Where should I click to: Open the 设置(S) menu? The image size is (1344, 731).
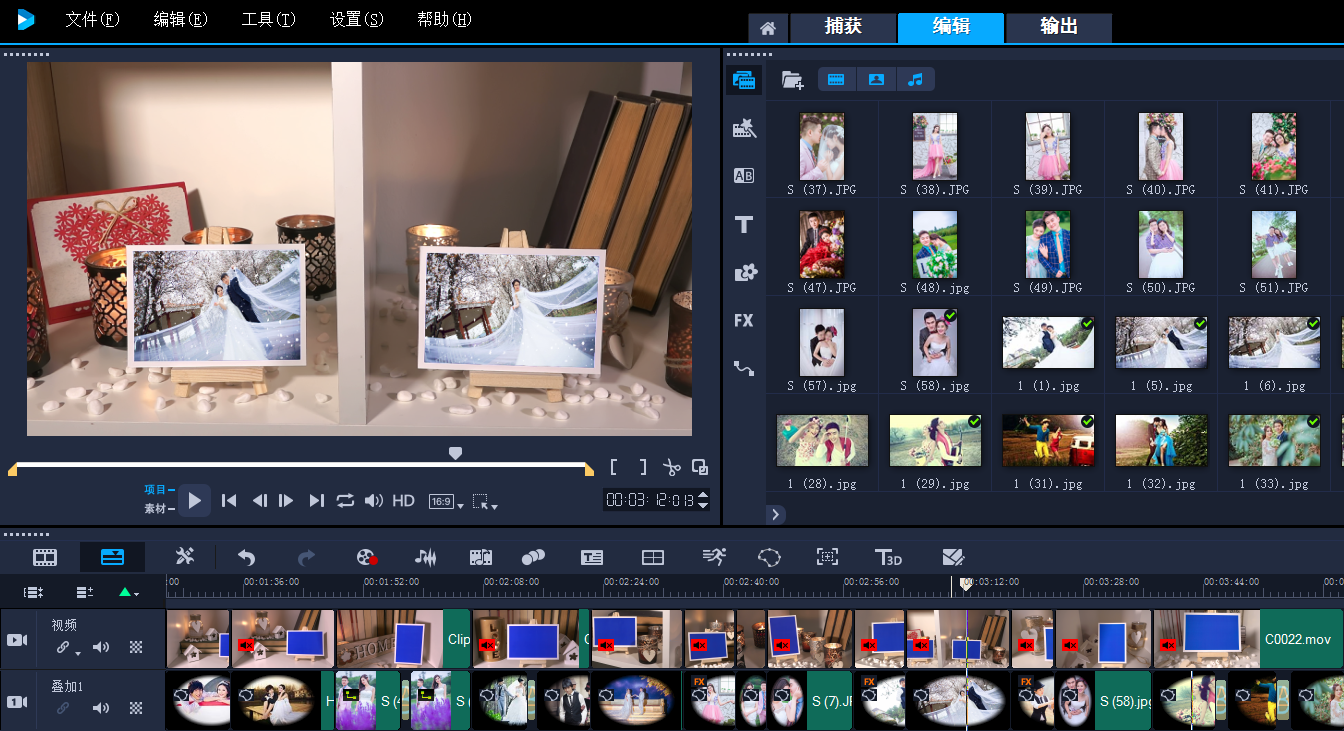click(x=356, y=20)
